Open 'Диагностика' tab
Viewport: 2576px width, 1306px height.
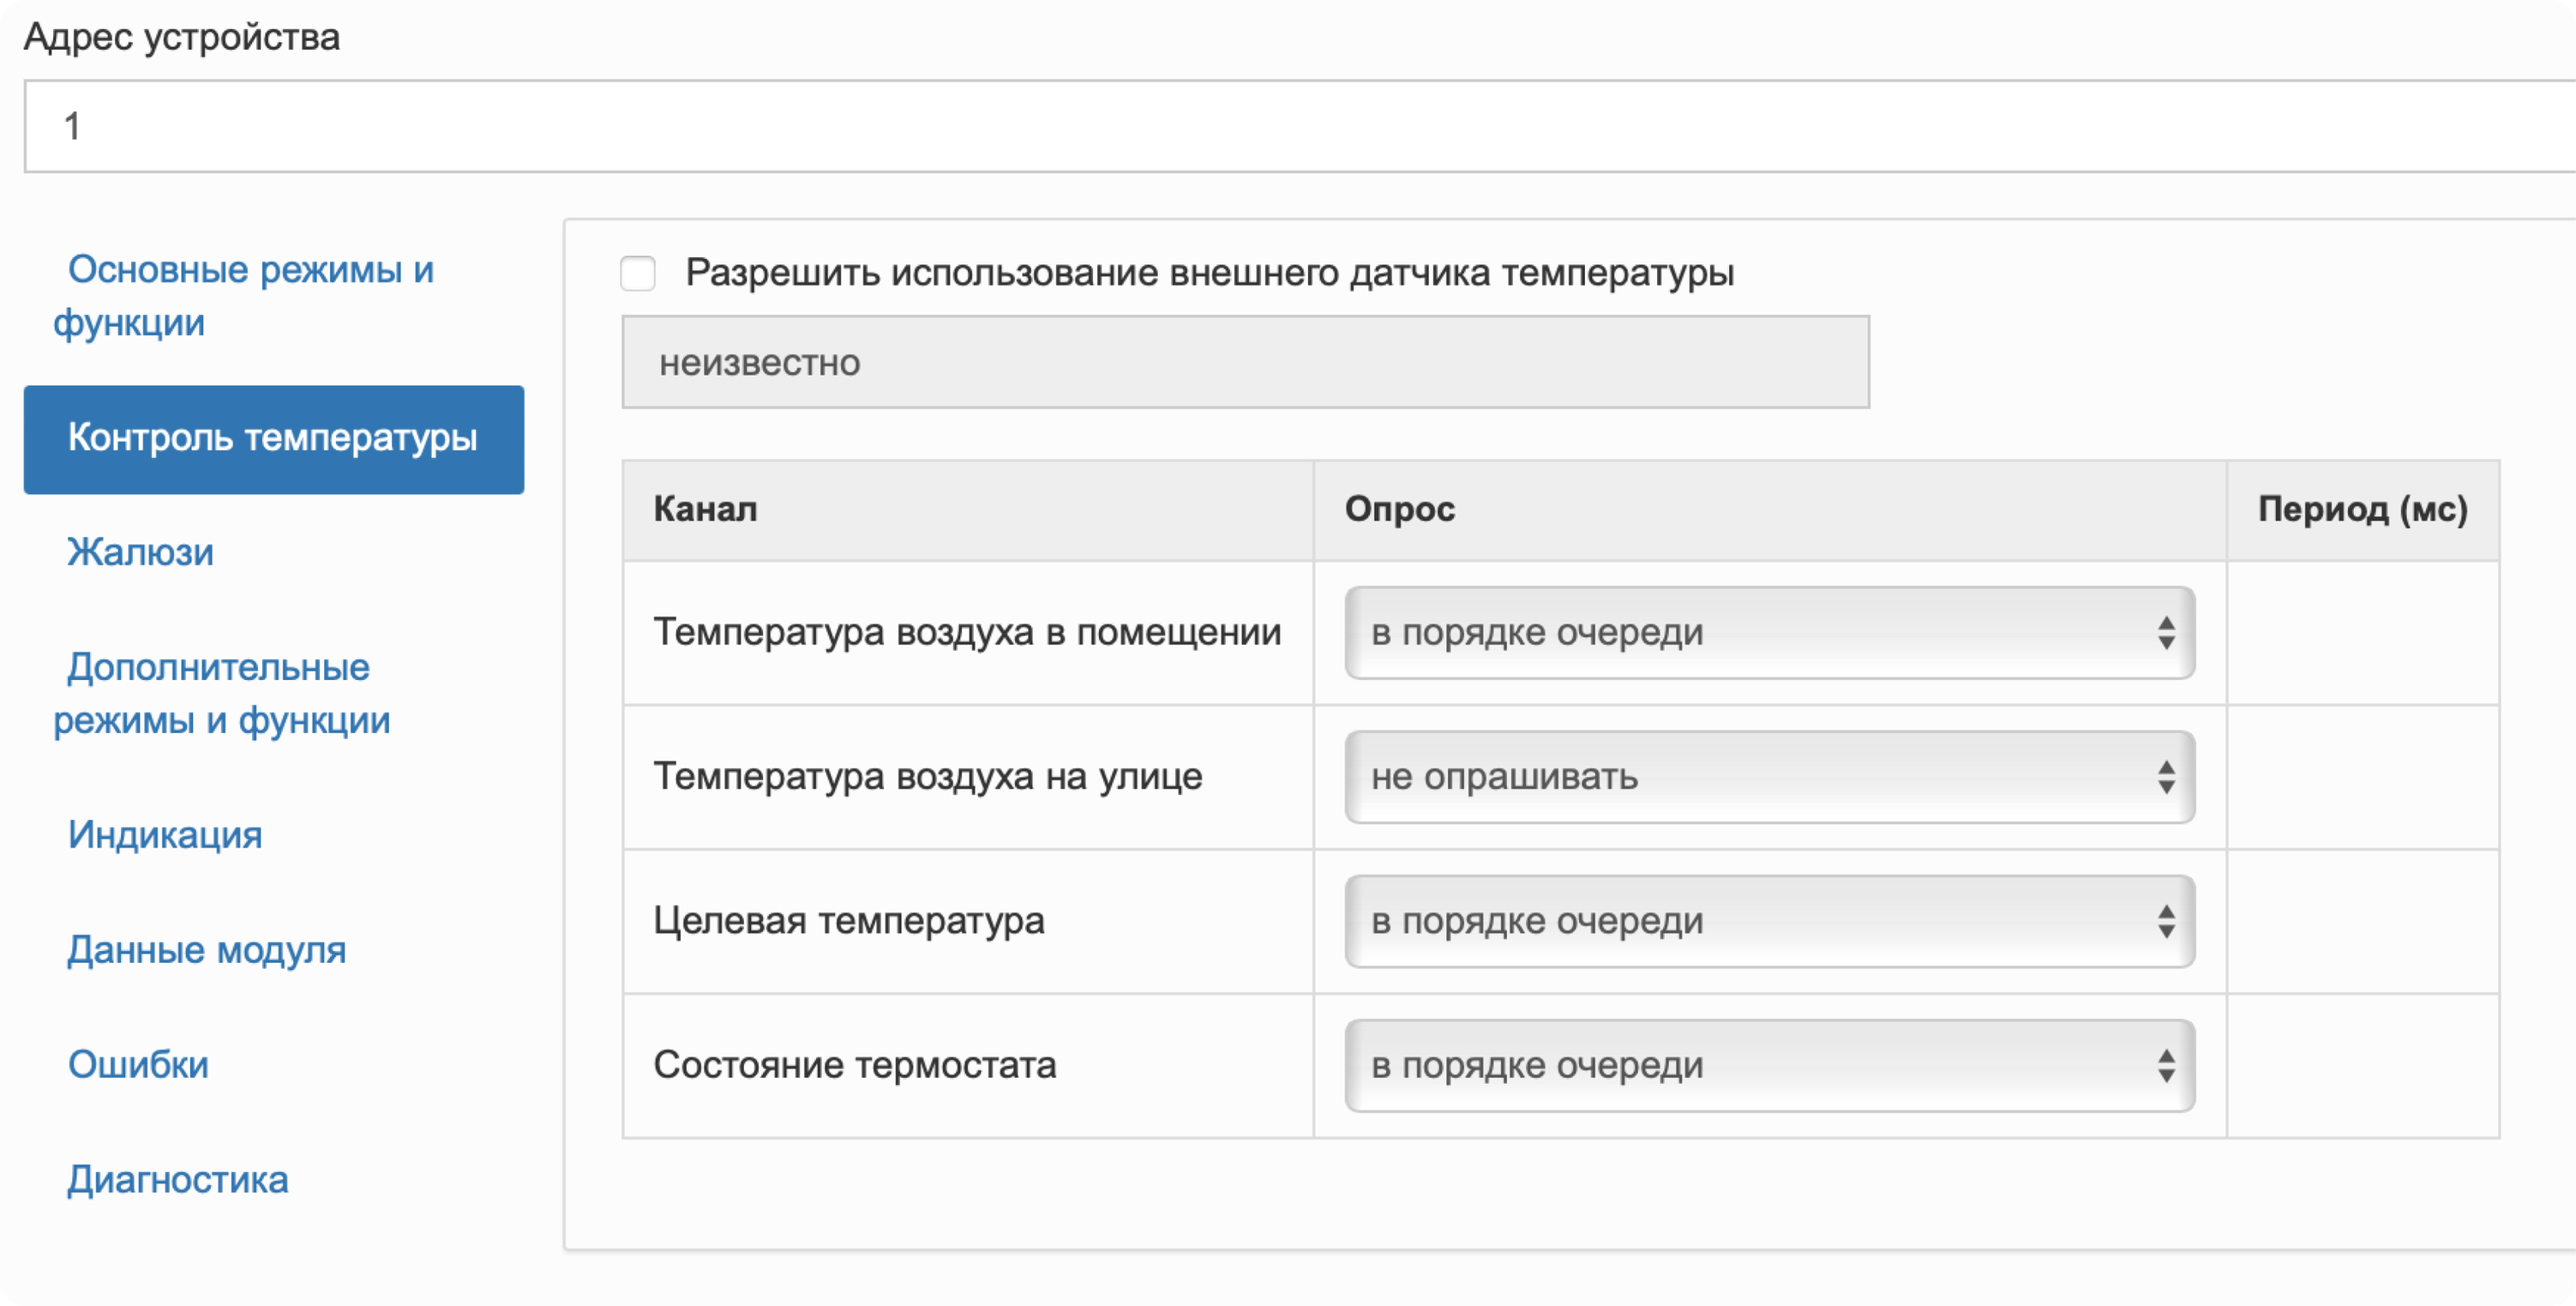click(x=178, y=1179)
